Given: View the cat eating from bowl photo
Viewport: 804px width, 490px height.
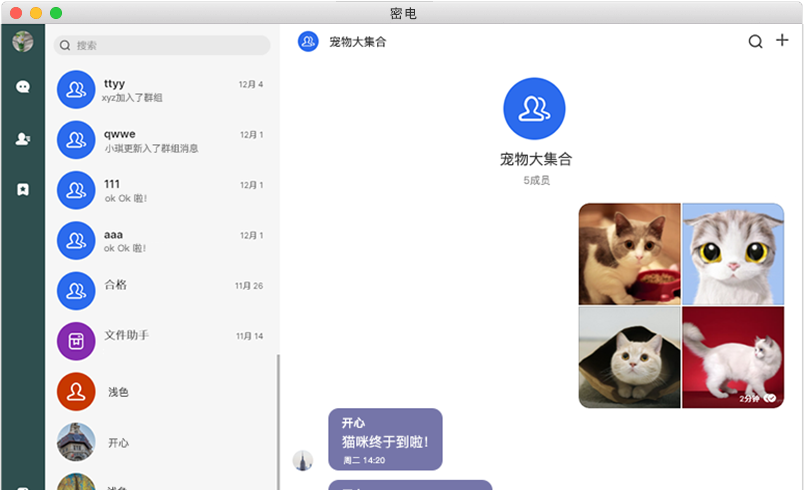Looking at the screenshot, I should coord(629,254).
